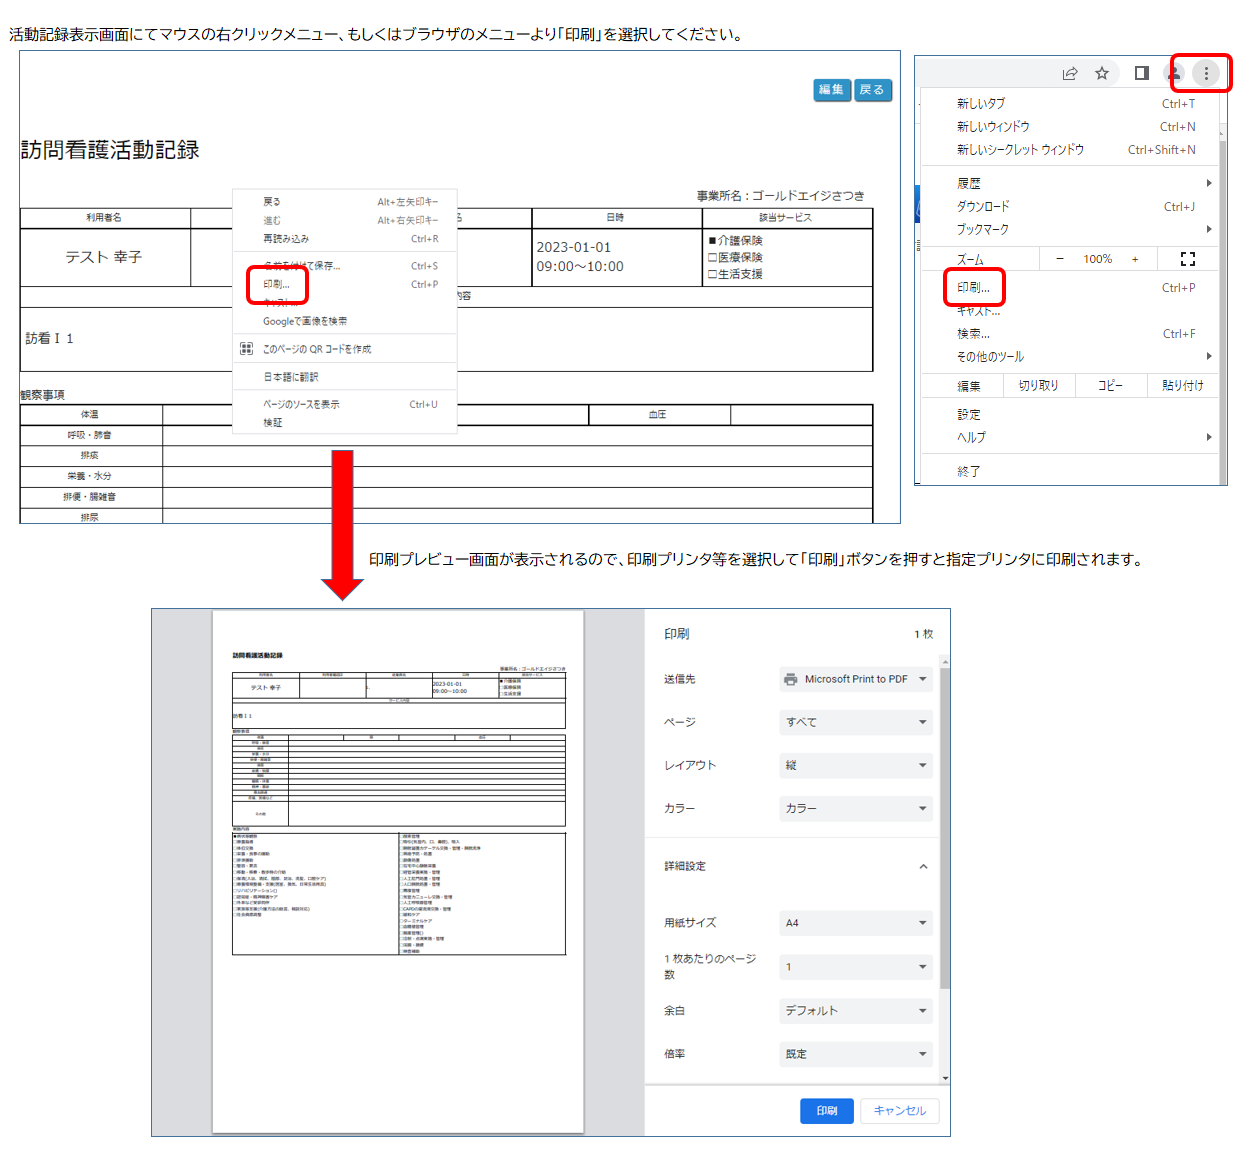Click the QR code icon in context menu

246,349
